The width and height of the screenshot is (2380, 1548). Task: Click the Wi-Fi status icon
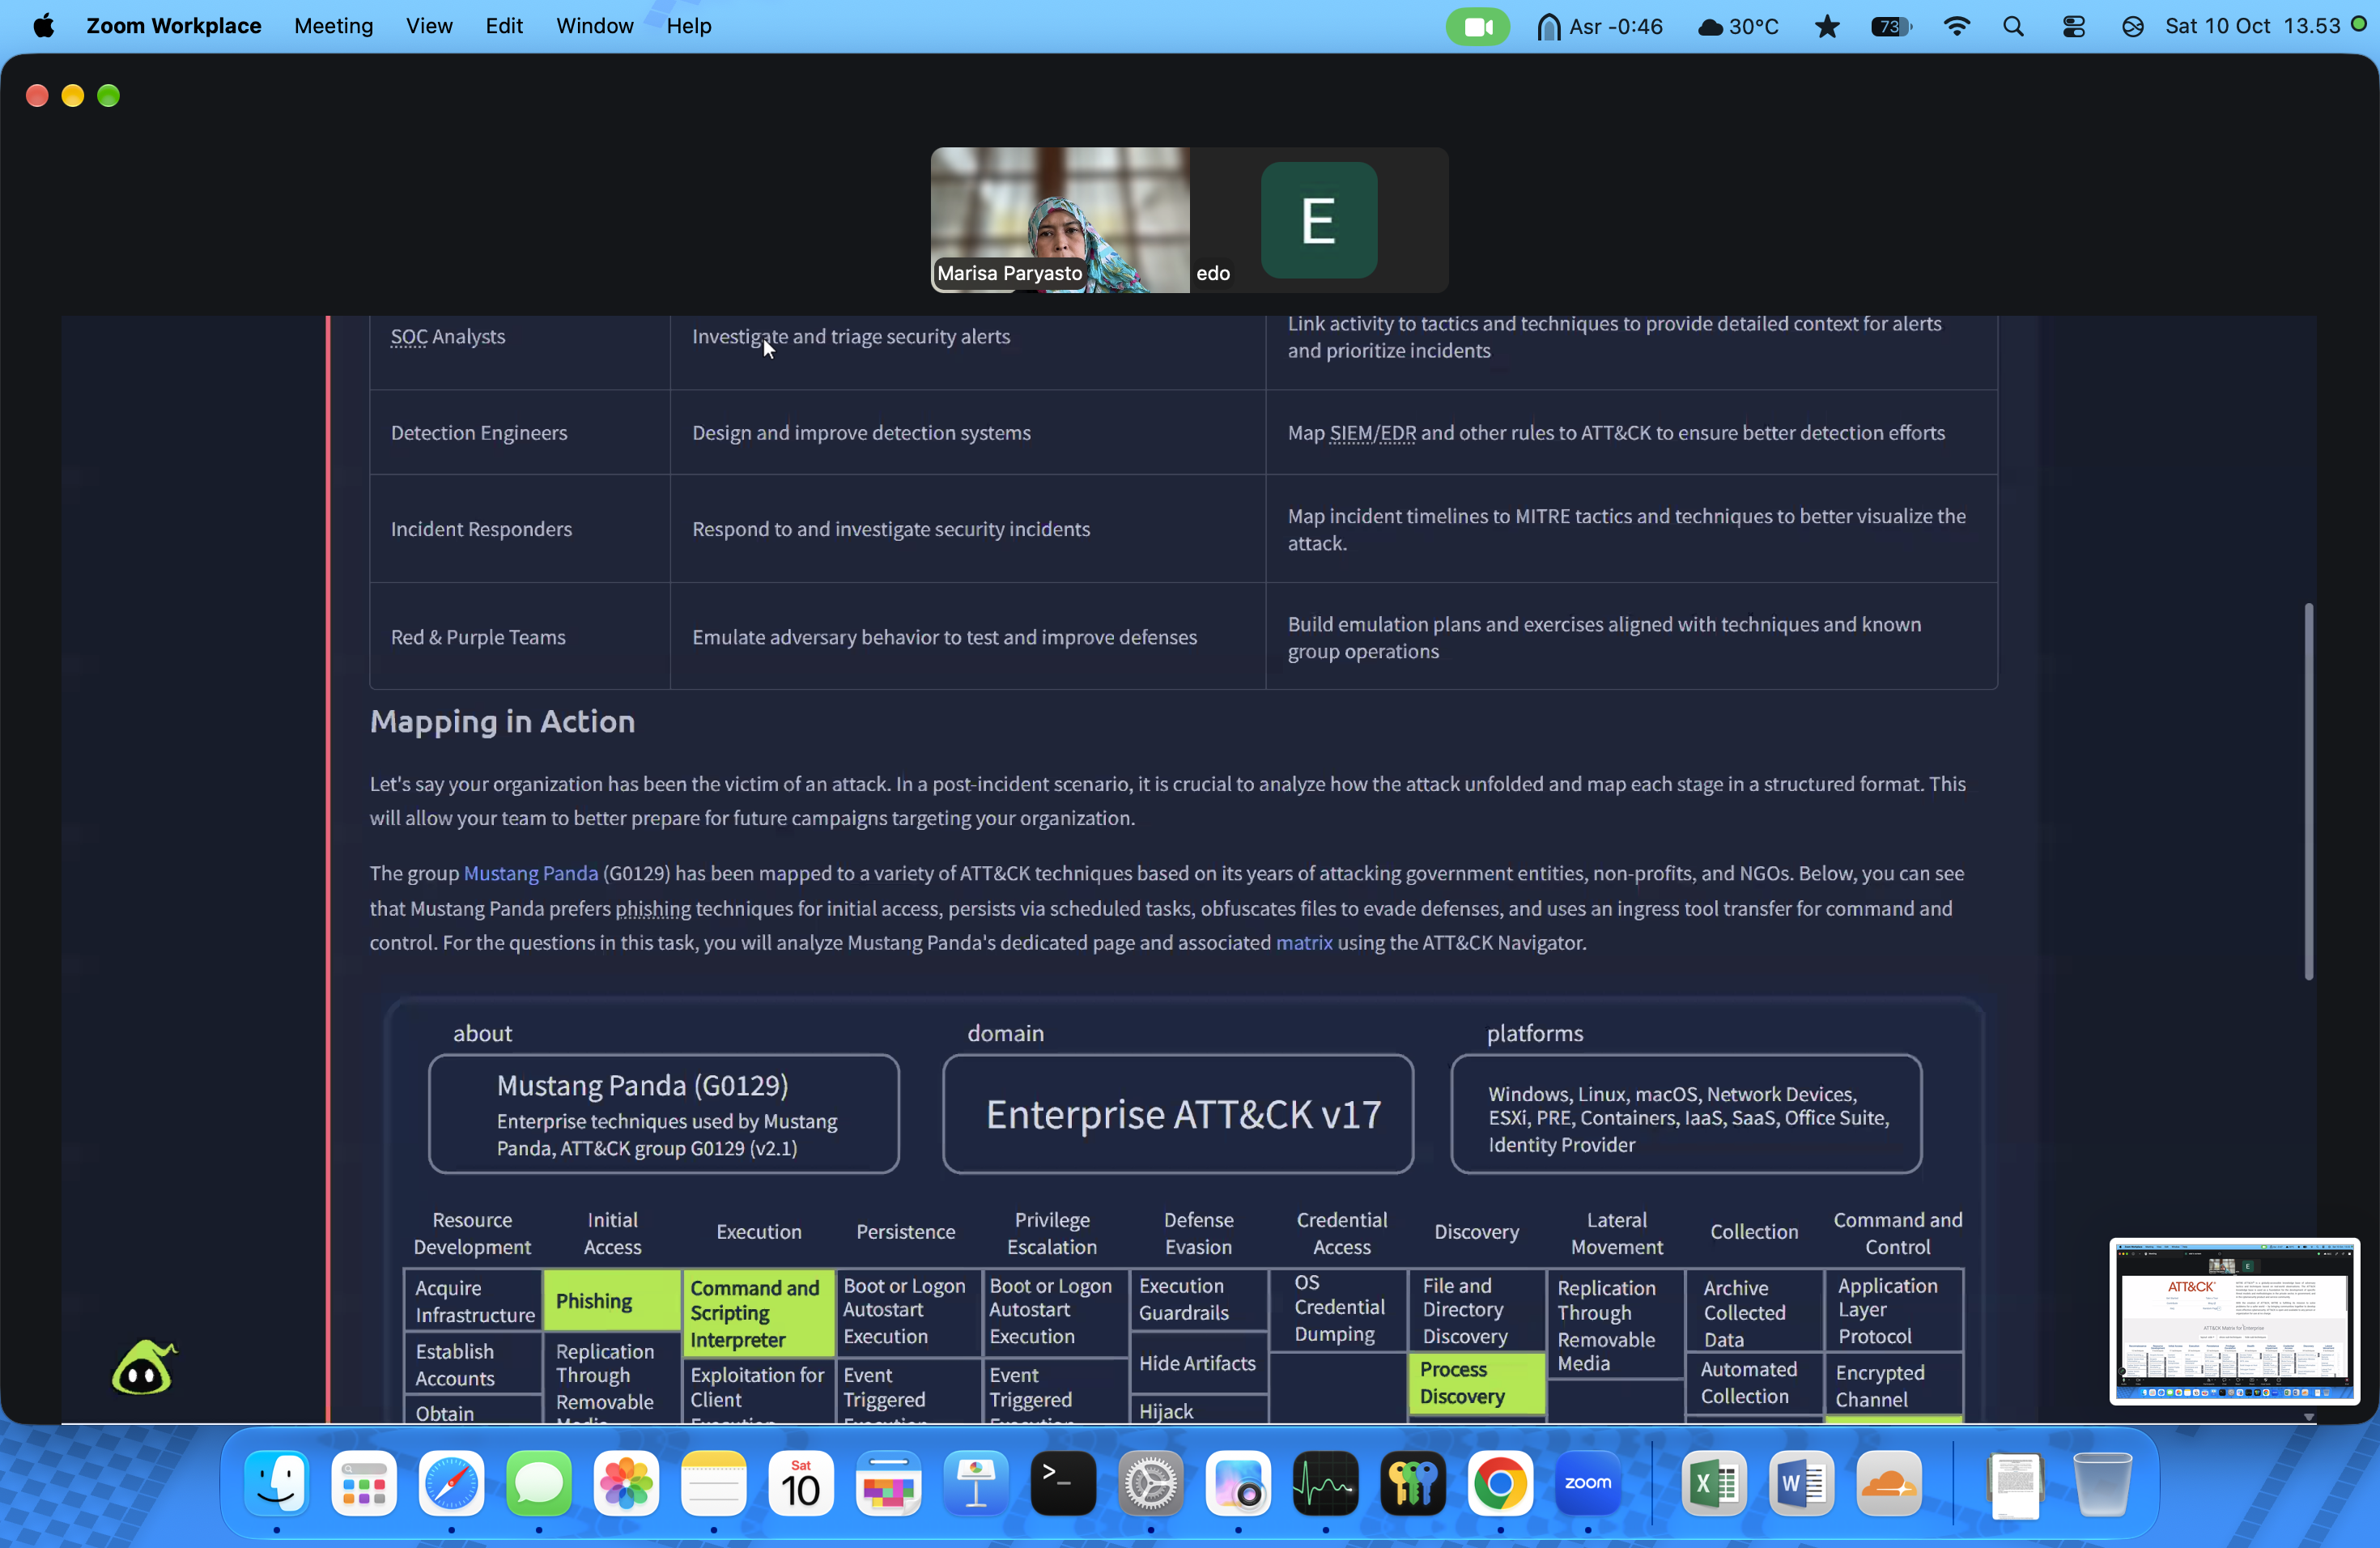coord(1956,26)
